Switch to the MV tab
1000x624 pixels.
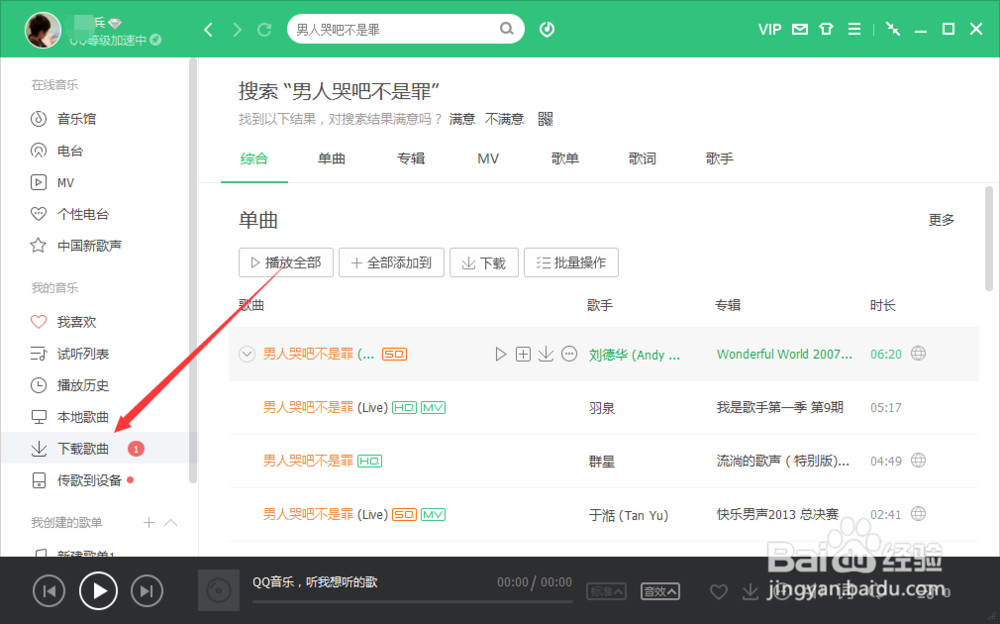point(488,159)
